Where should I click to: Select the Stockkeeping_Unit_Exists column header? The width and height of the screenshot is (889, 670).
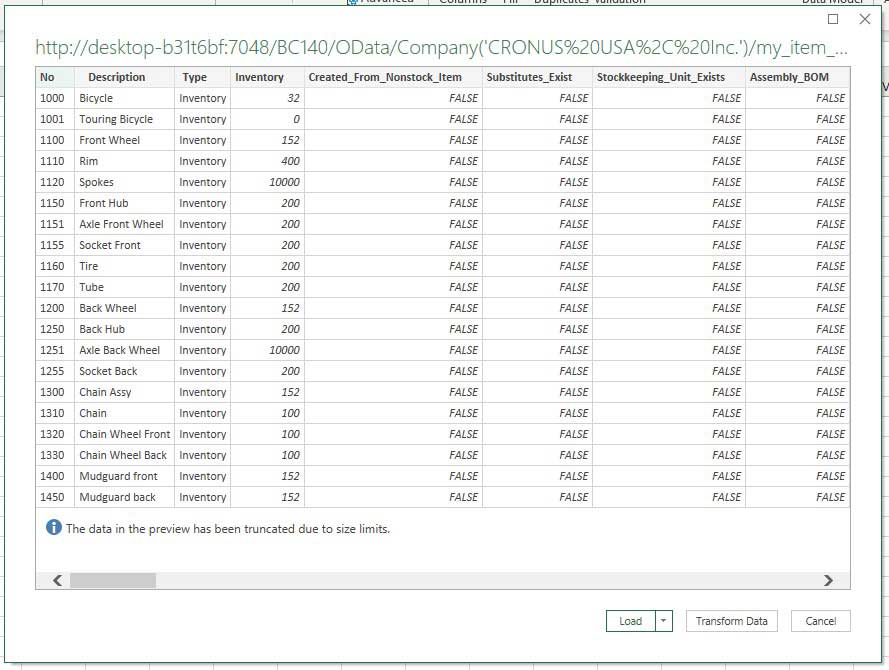[x=669, y=77]
